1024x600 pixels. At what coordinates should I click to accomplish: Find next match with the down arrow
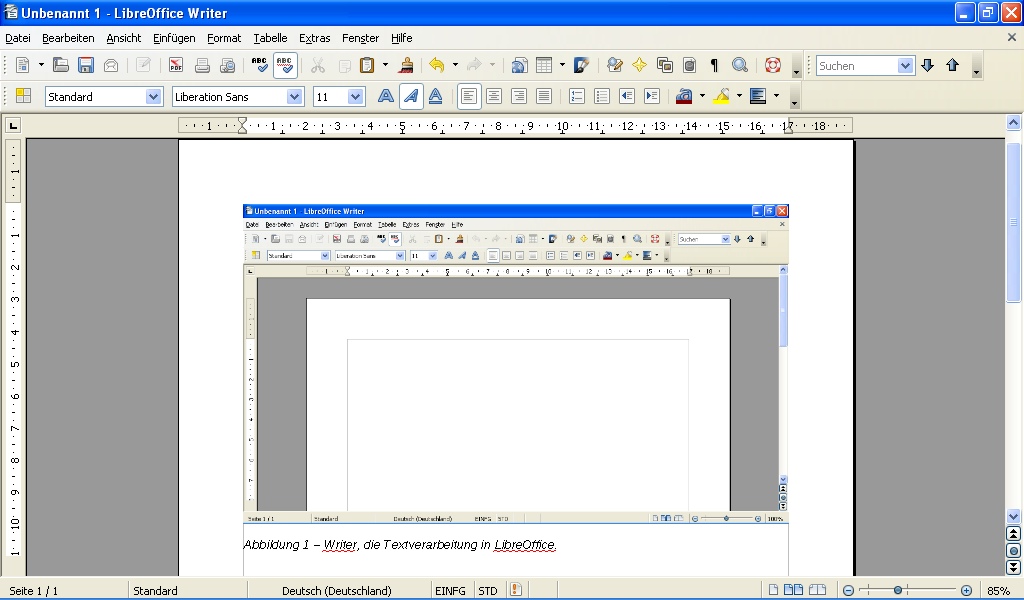tap(927, 65)
